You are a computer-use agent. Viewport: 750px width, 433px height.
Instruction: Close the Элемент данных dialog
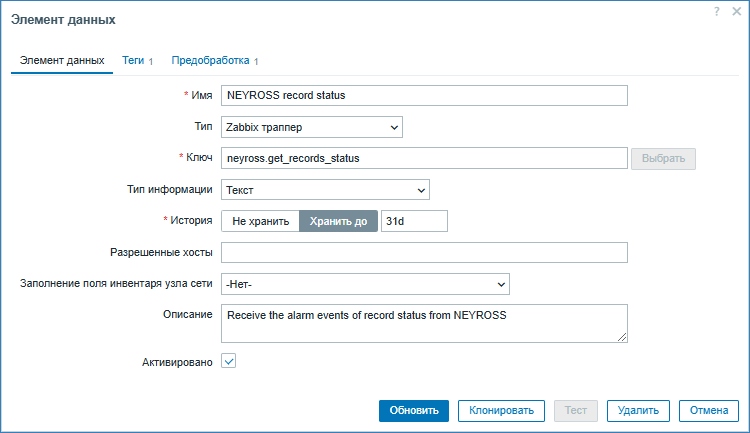click(x=733, y=10)
